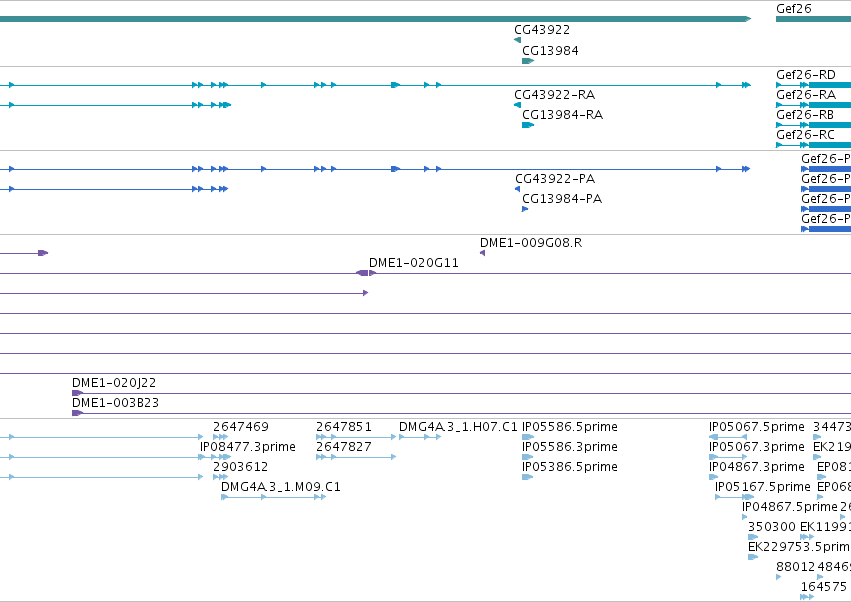Open the Gef26-RD transcript label
The width and height of the screenshot is (851, 602).
pyautogui.click(x=805, y=75)
